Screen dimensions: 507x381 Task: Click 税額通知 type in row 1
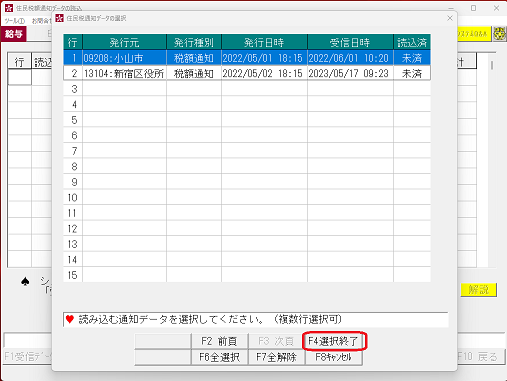point(194,58)
